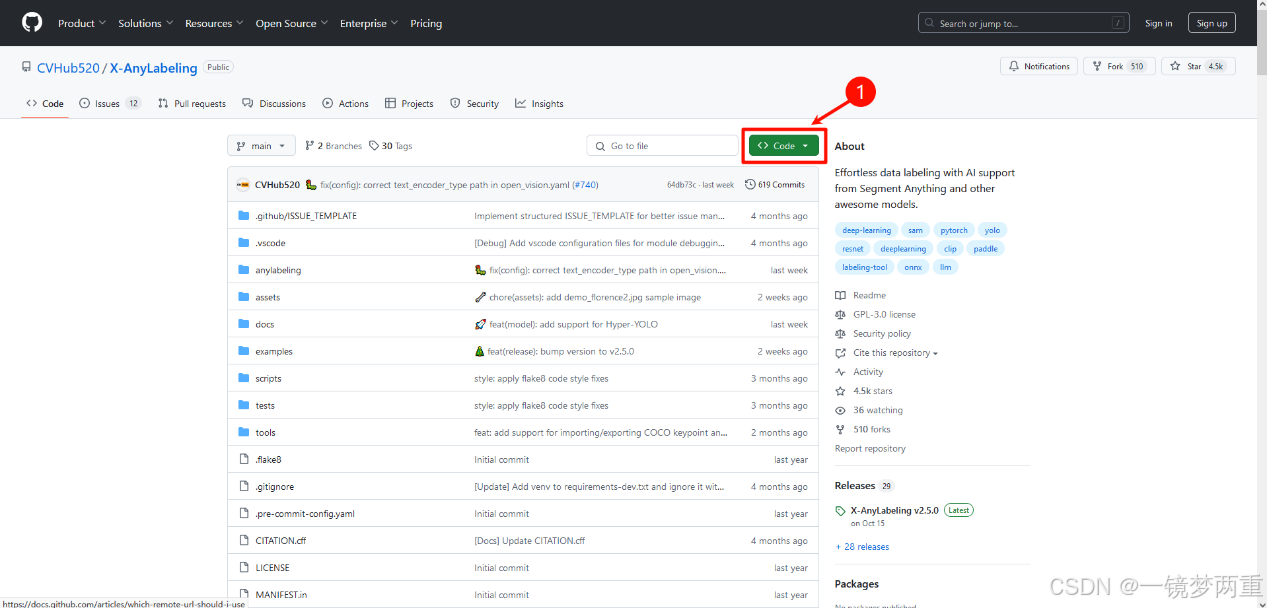The height and width of the screenshot is (608, 1267).
Task: Click the Pricing link
Action: coord(426,23)
